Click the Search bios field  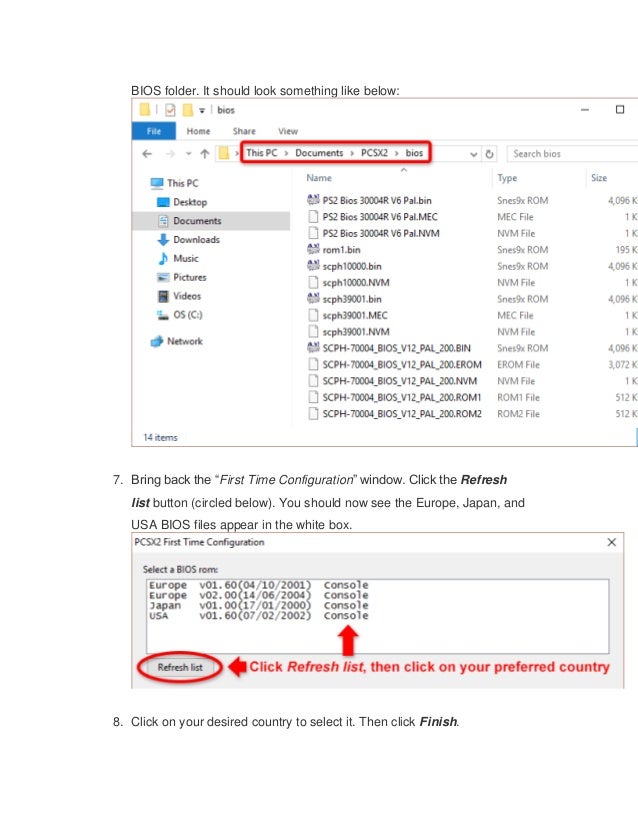572,154
